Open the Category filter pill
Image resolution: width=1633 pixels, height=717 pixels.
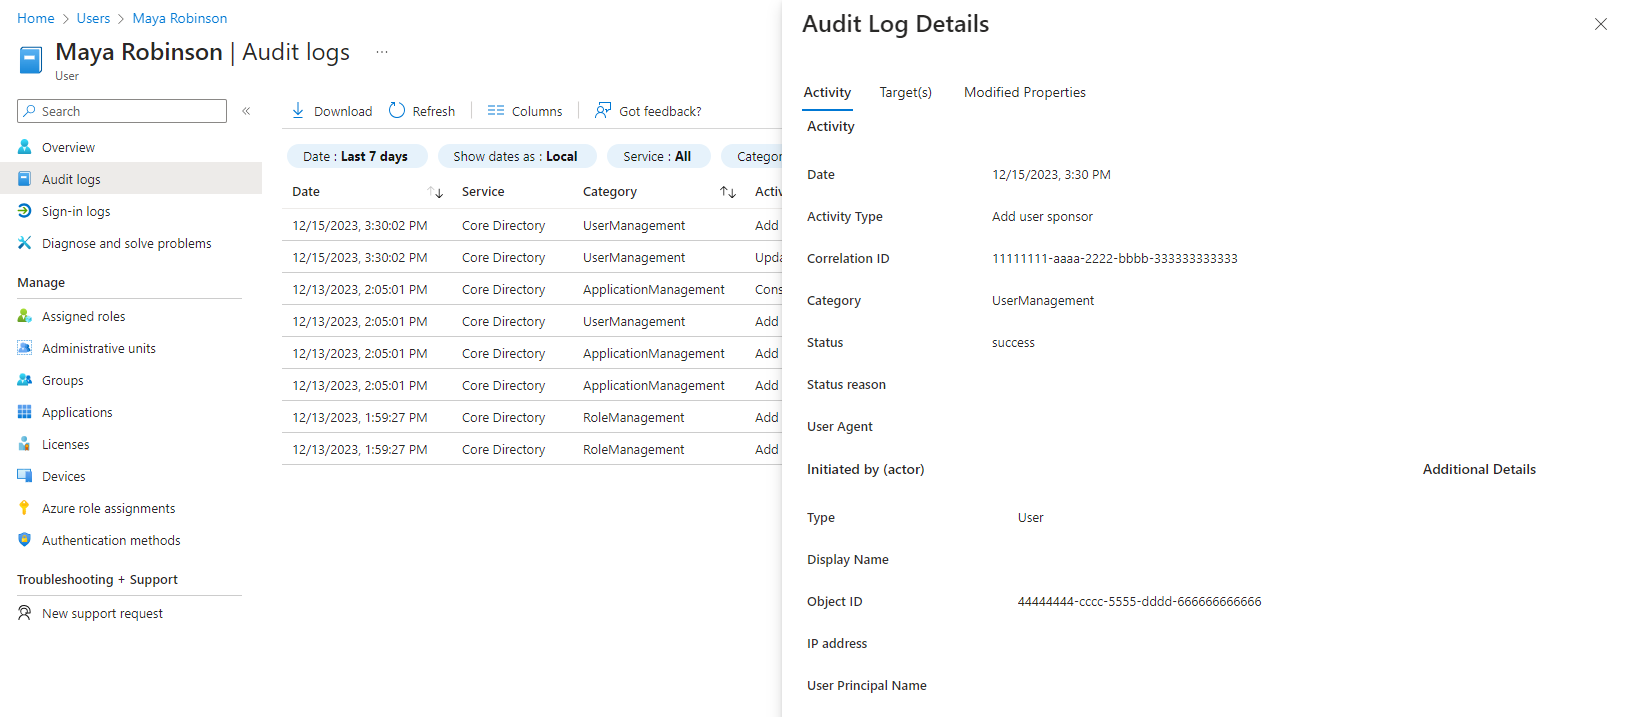point(752,156)
